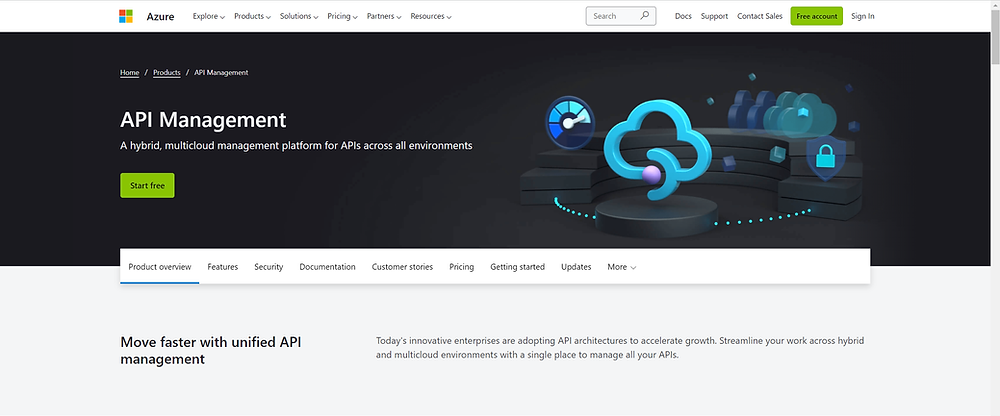Expand the Explore menu
Screen dimensions: 1000x416
(x=209, y=17)
